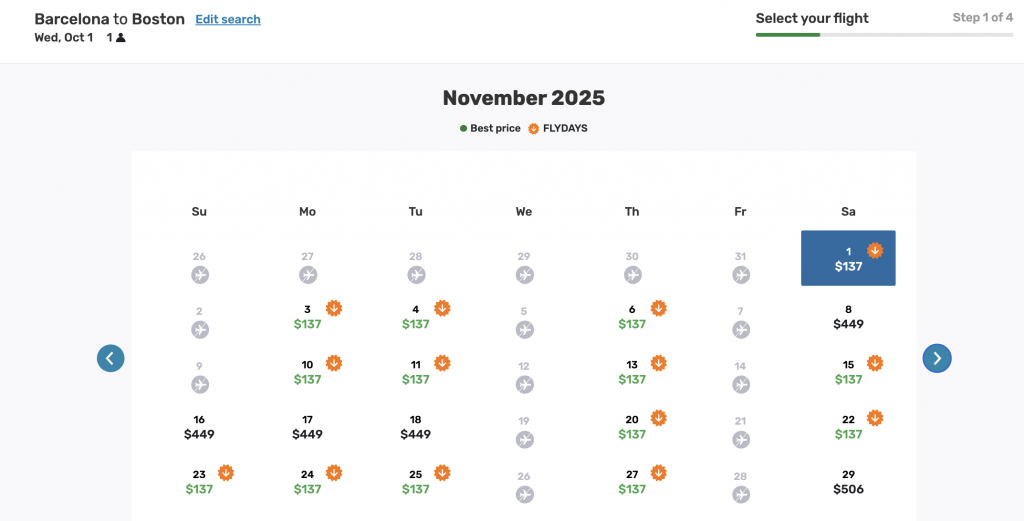This screenshot has height=521, width=1024.
Task: Click FLYDAYS badge on November 23
Action: click(x=225, y=473)
